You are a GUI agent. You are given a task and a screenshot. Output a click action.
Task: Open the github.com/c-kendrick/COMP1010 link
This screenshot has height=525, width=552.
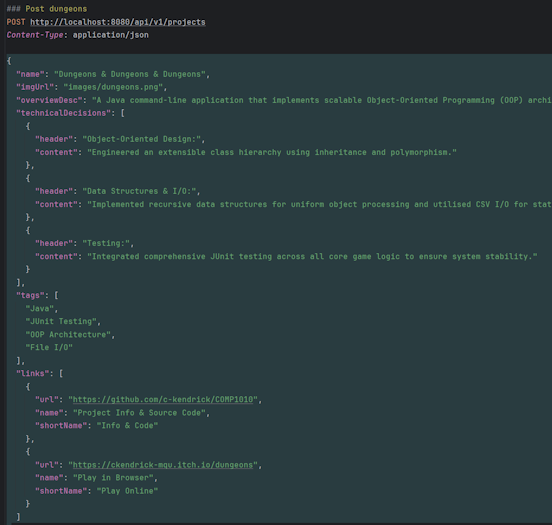tap(163, 400)
